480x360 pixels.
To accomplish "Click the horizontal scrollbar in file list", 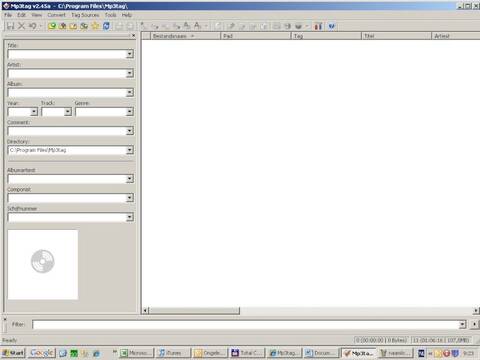I will (x=310, y=311).
